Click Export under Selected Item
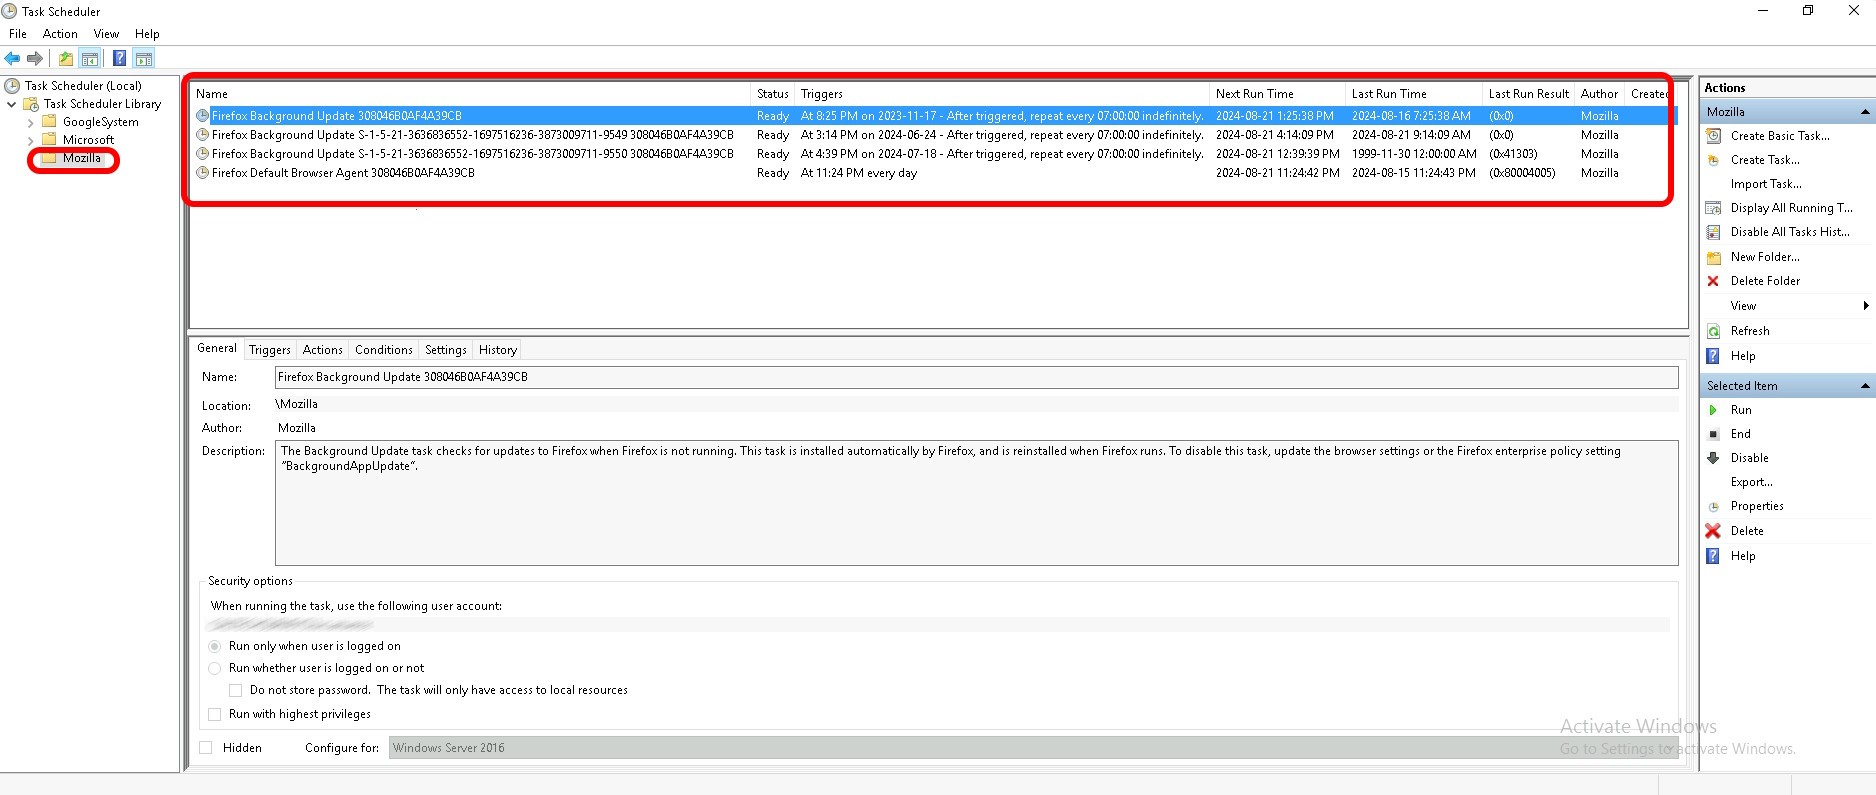The width and height of the screenshot is (1876, 795). pyautogui.click(x=1751, y=482)
